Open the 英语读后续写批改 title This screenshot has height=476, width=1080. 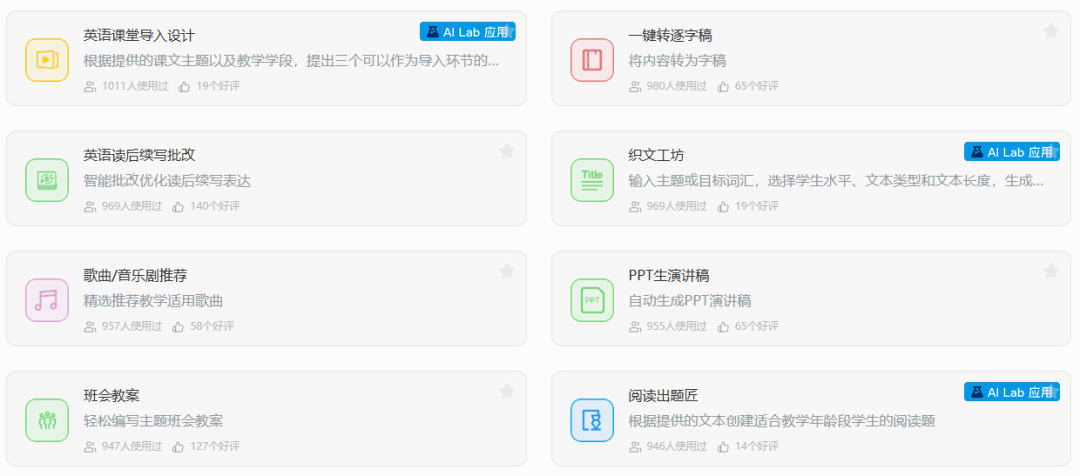(139, 155)
